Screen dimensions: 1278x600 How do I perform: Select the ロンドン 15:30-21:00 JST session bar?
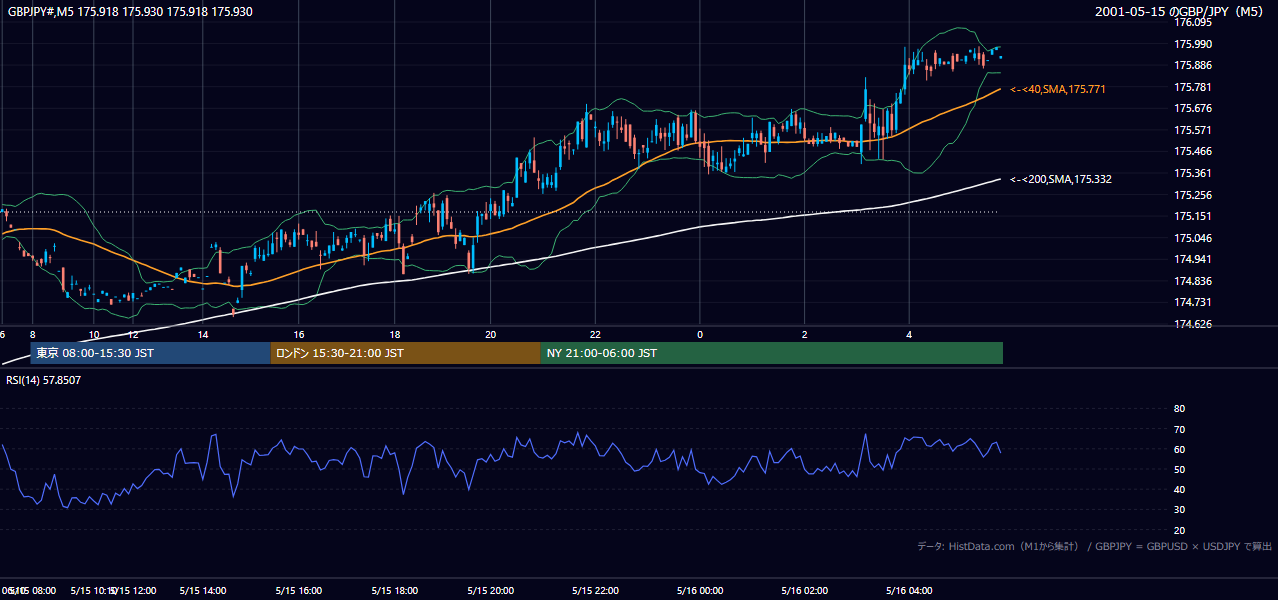pyautogui.click(x=405, y=353)
